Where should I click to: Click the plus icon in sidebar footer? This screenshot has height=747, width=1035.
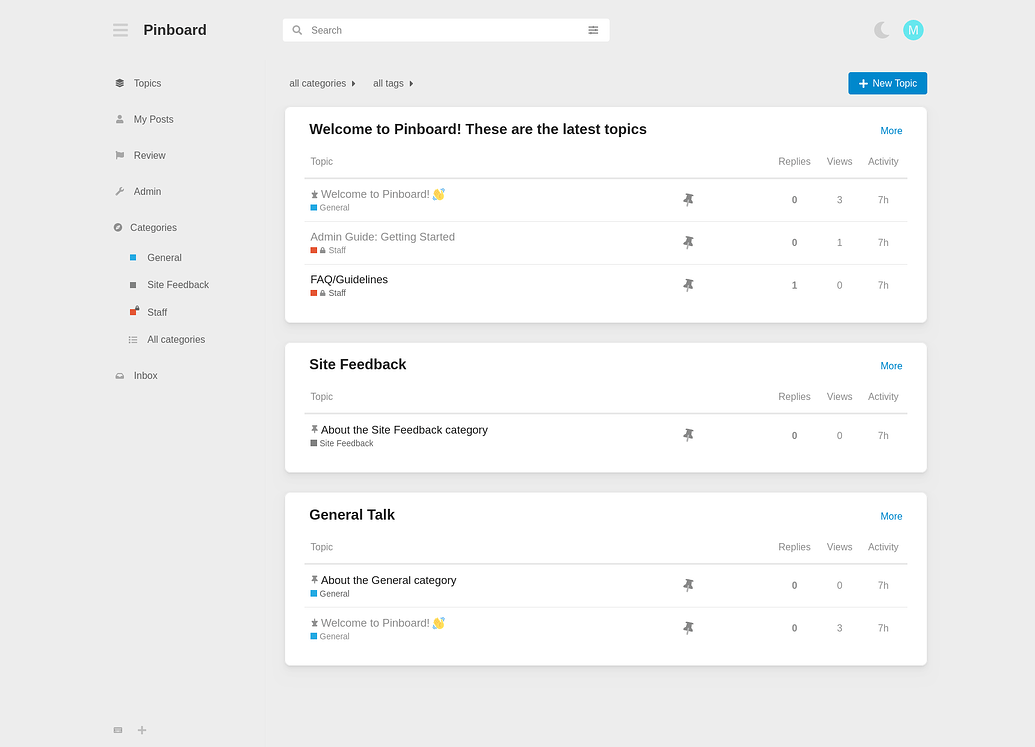[142, 730]
